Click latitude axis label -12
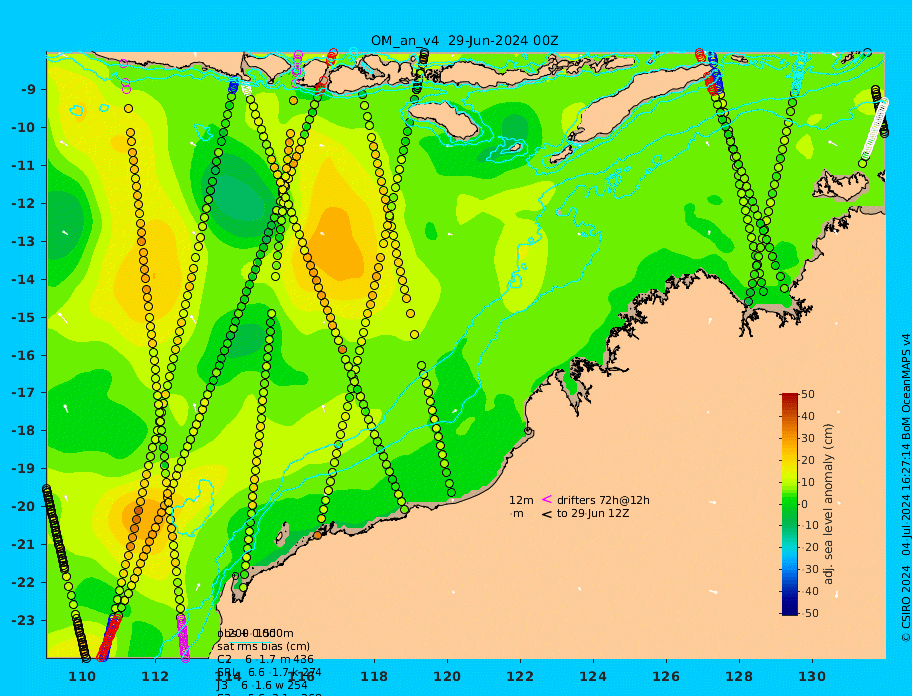Viewport: 912px width, 696px height. click(x=23, y=204)
